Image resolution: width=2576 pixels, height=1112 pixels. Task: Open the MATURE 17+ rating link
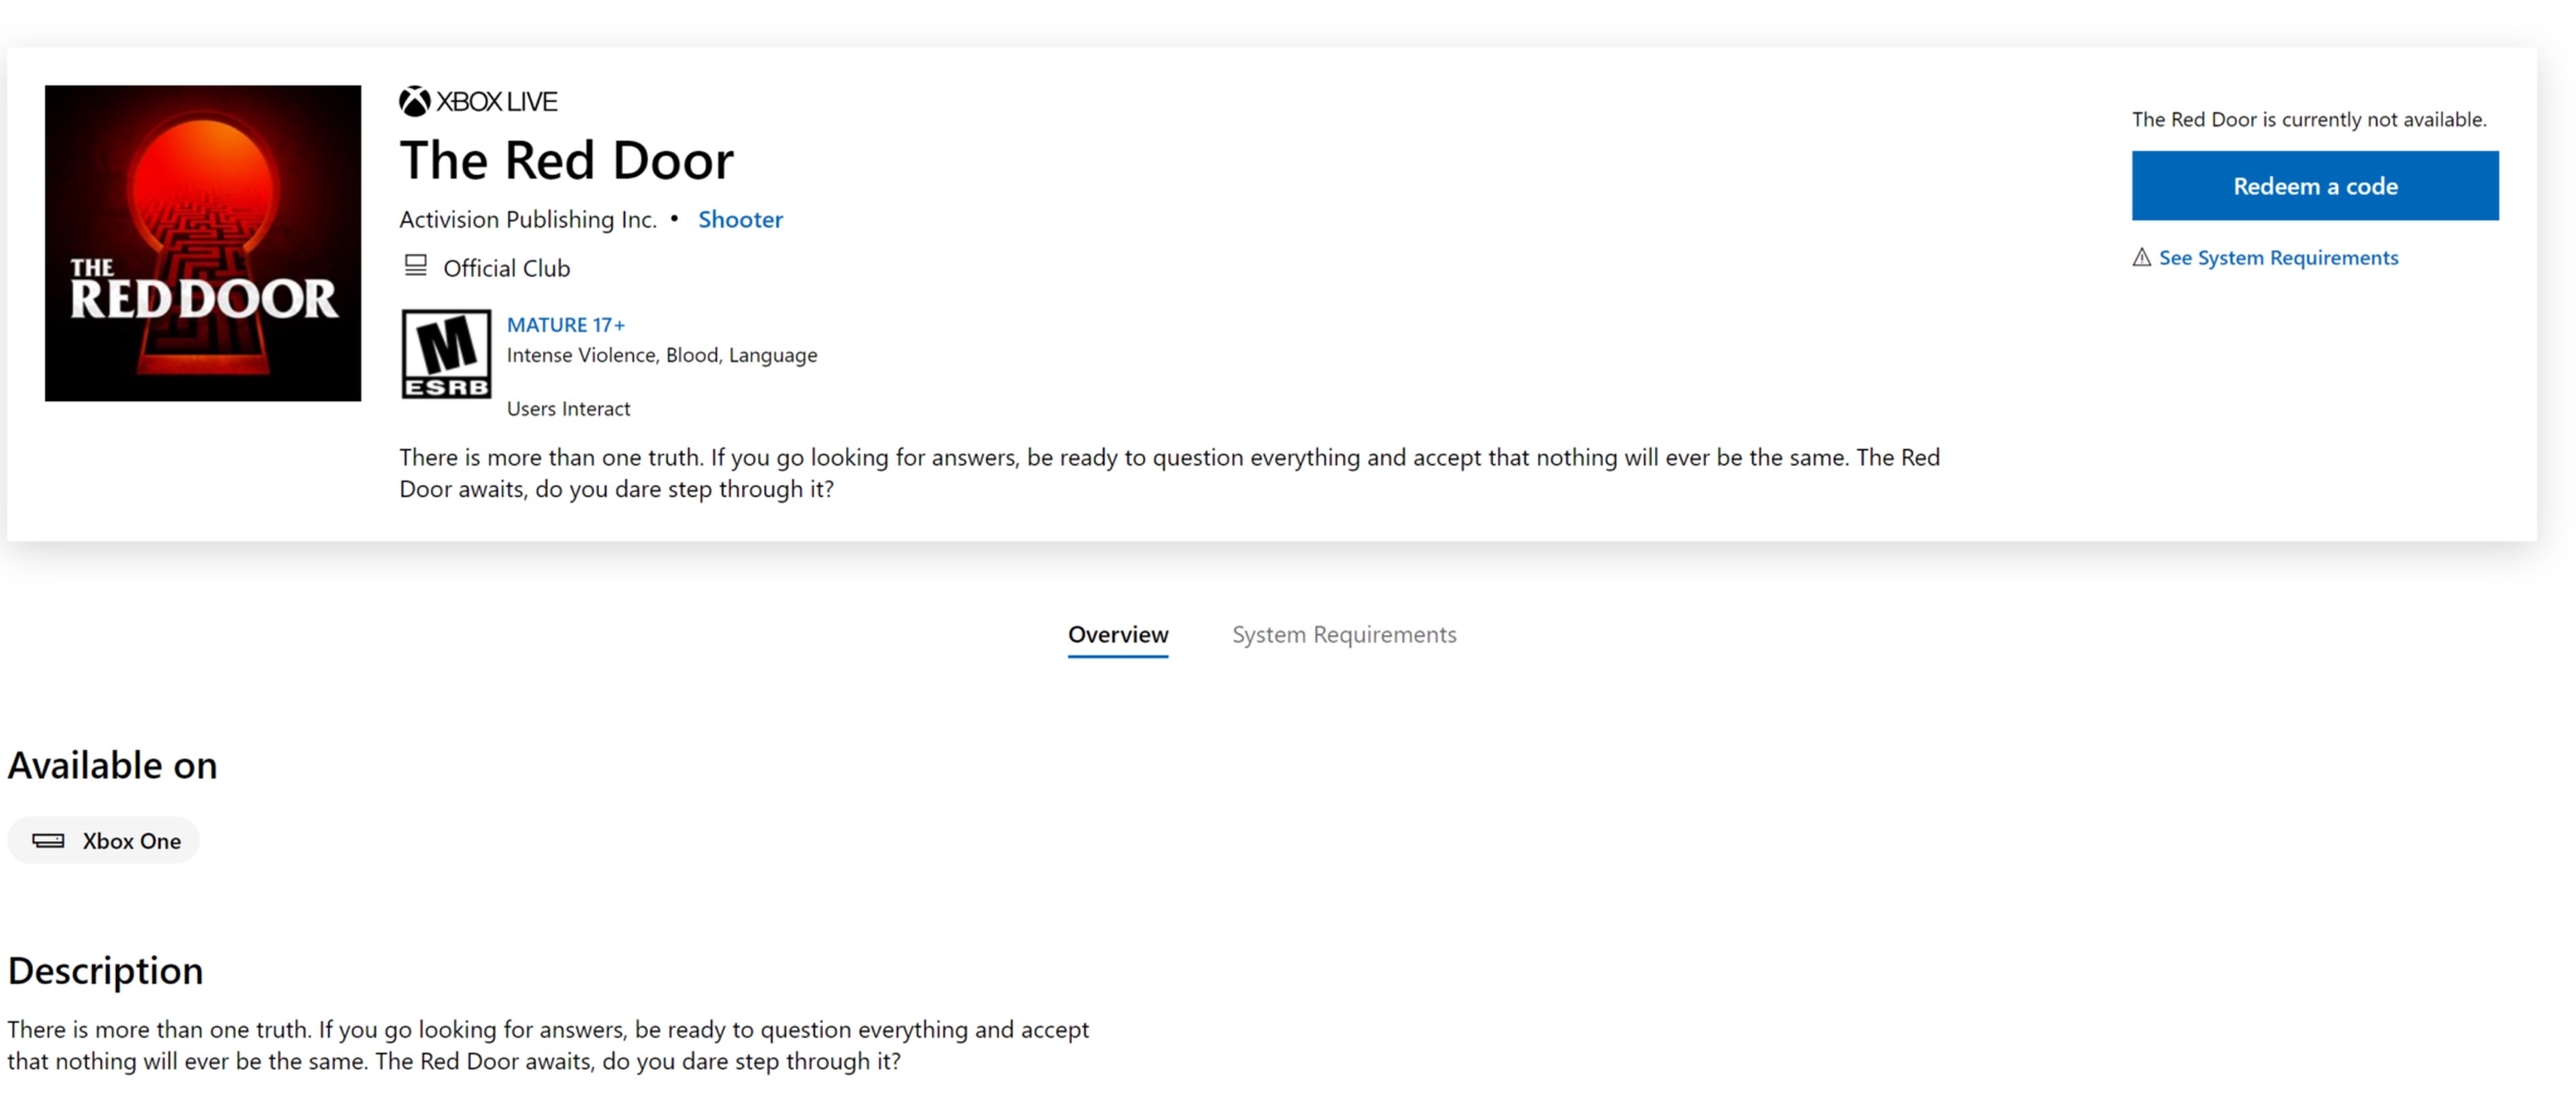(x=565, y=325)
